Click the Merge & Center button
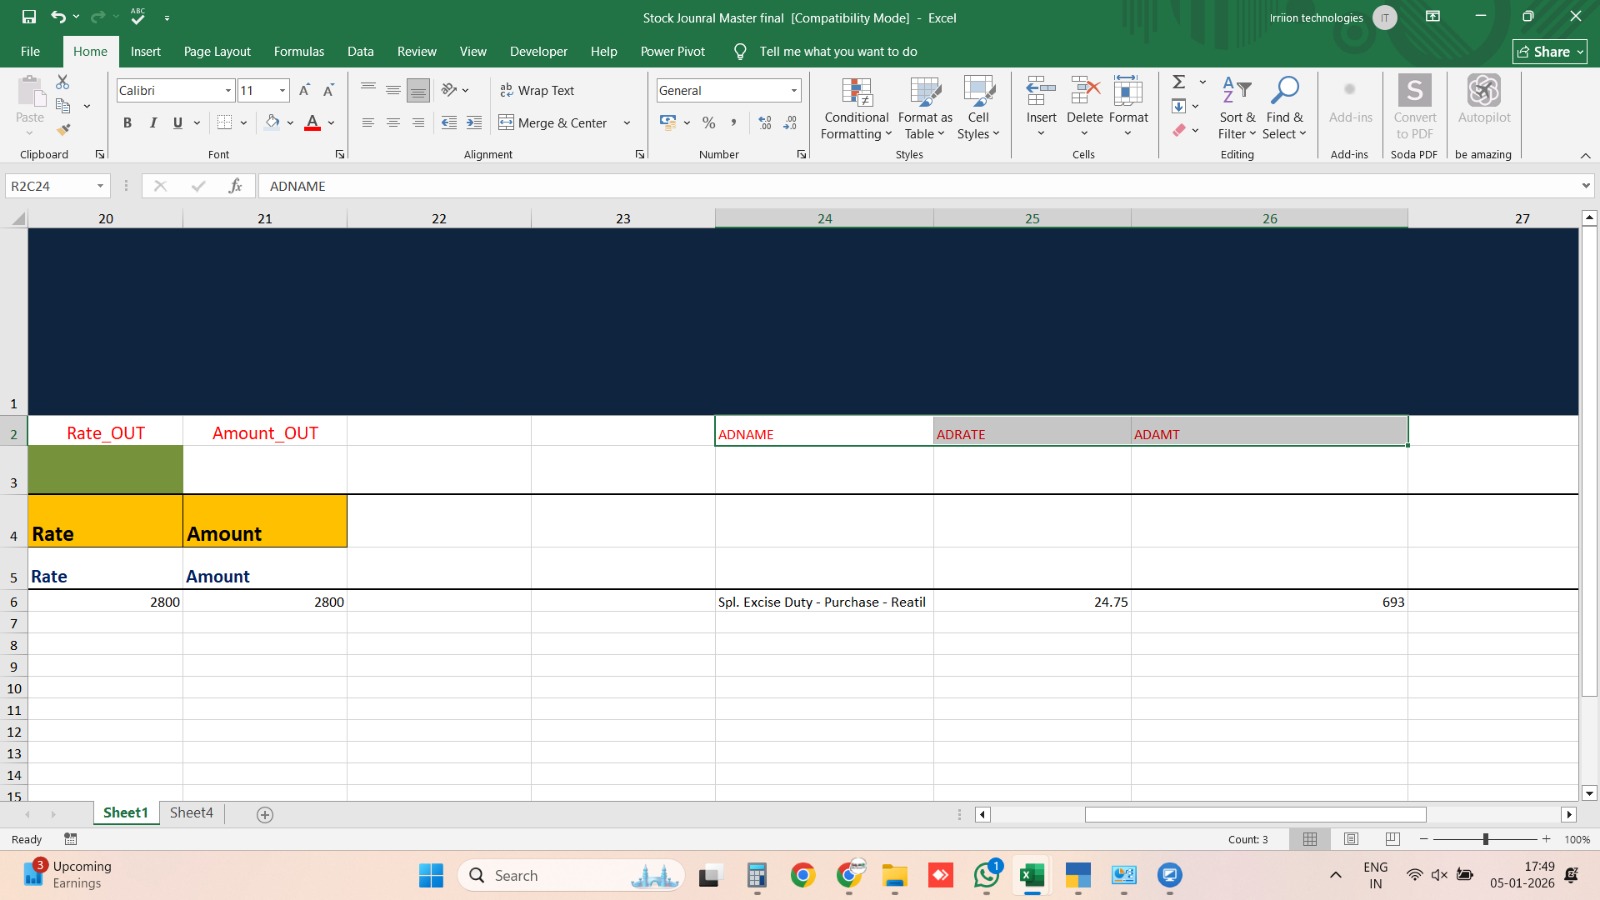This screenshot has height=900, width=1600. point(553,123)
